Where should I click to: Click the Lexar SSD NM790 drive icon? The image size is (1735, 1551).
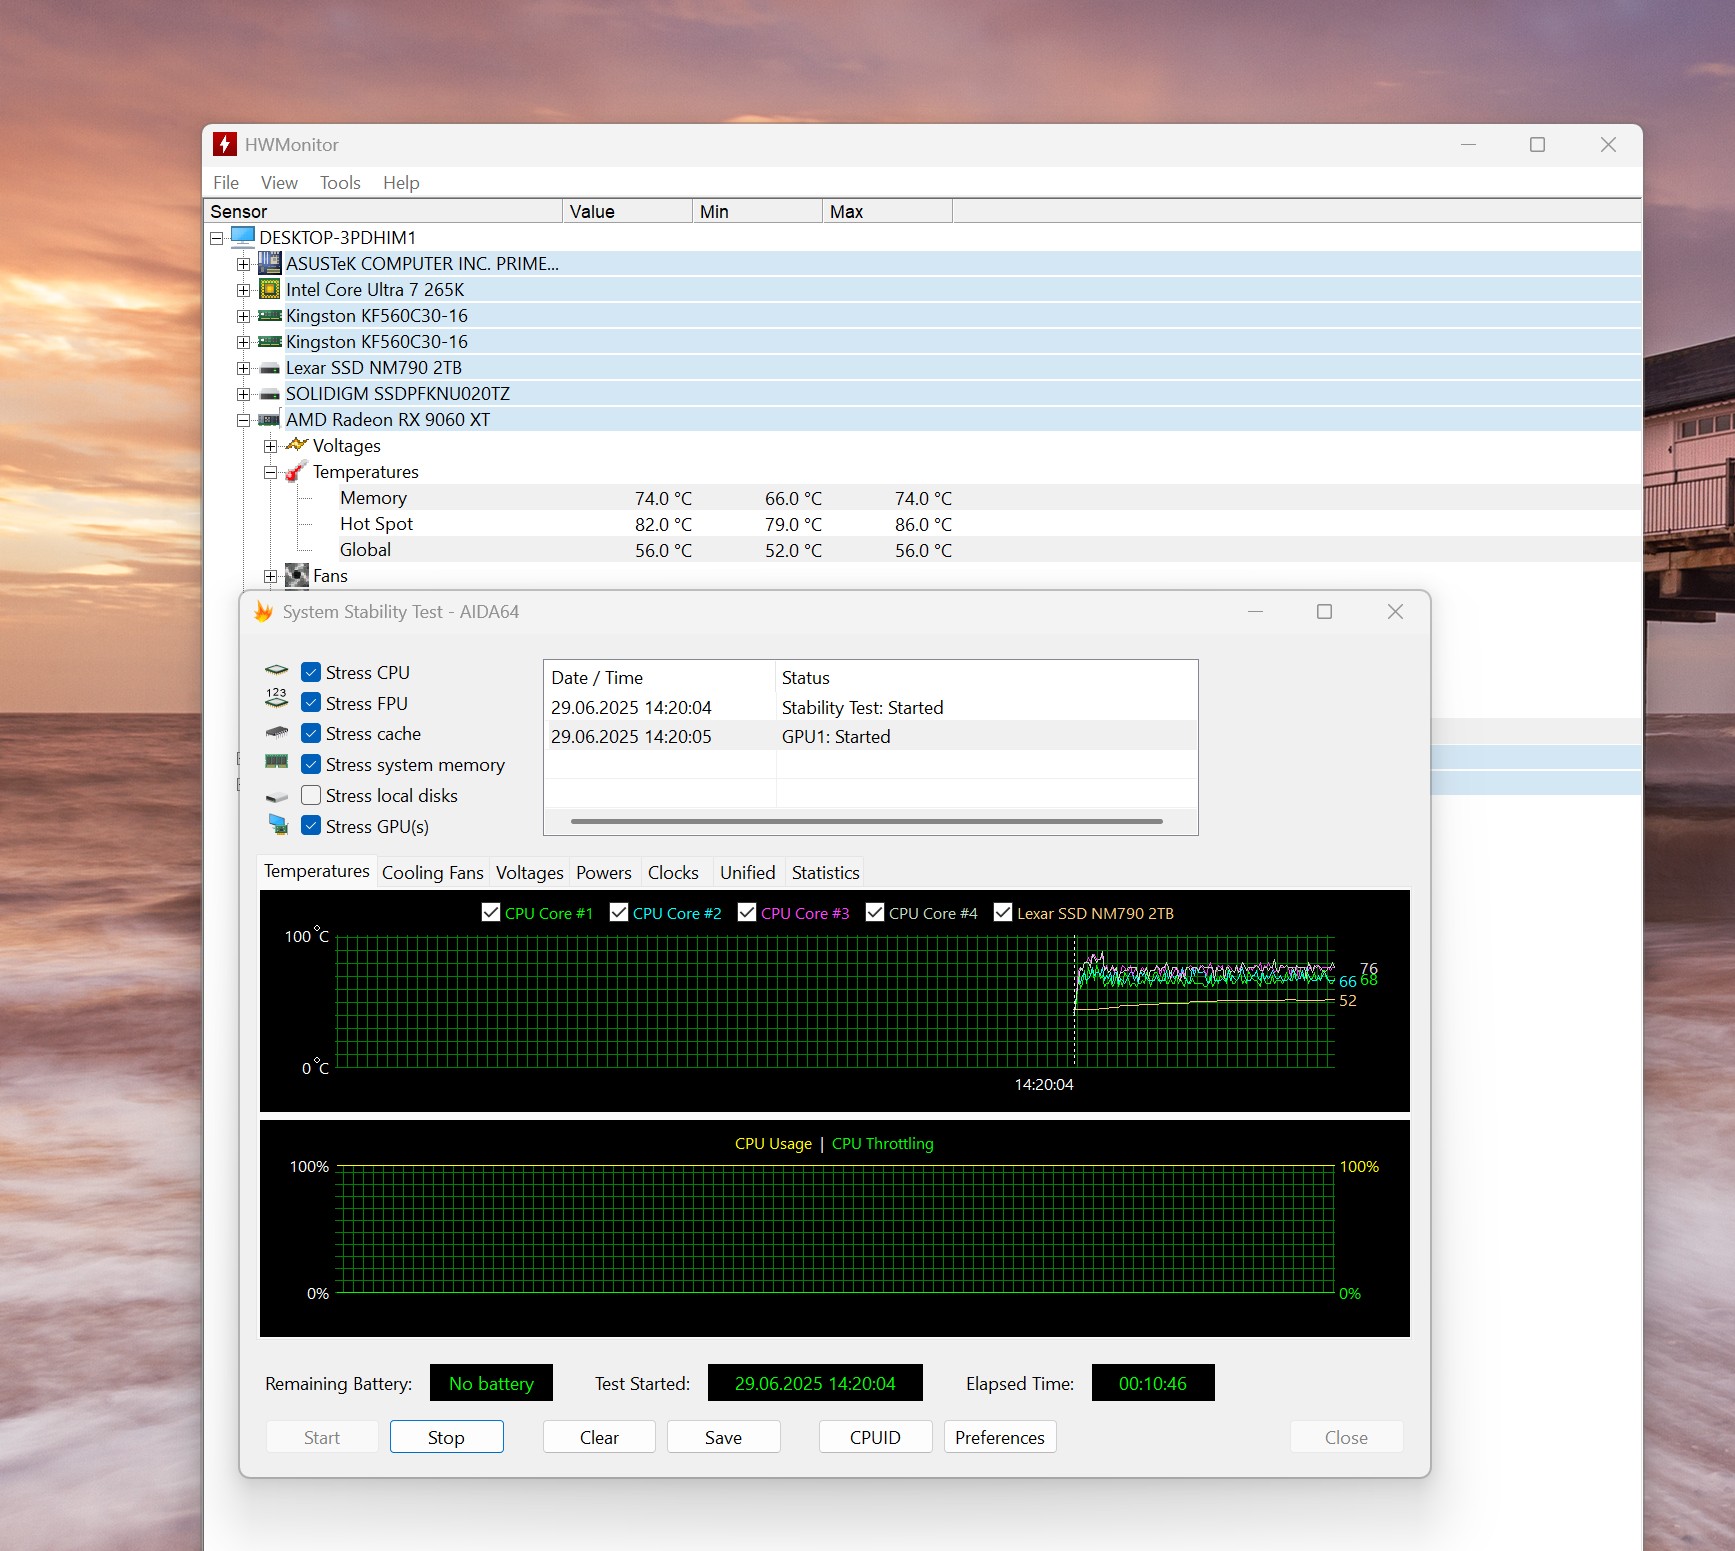269,368
